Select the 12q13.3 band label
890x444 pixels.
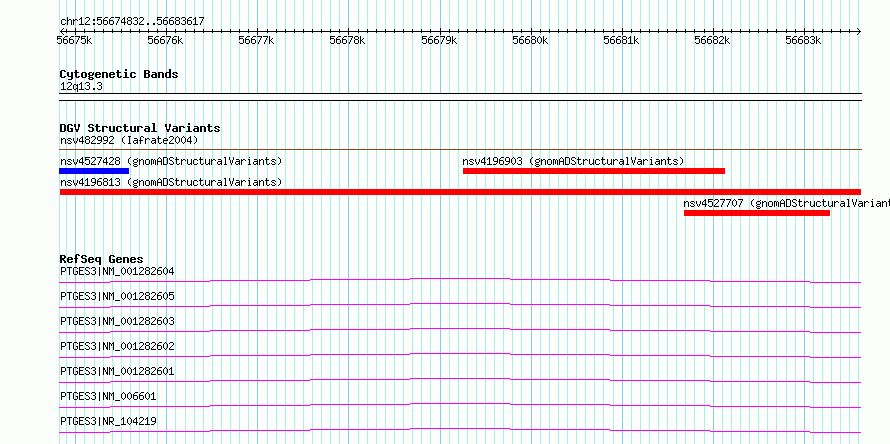point(81,87)
